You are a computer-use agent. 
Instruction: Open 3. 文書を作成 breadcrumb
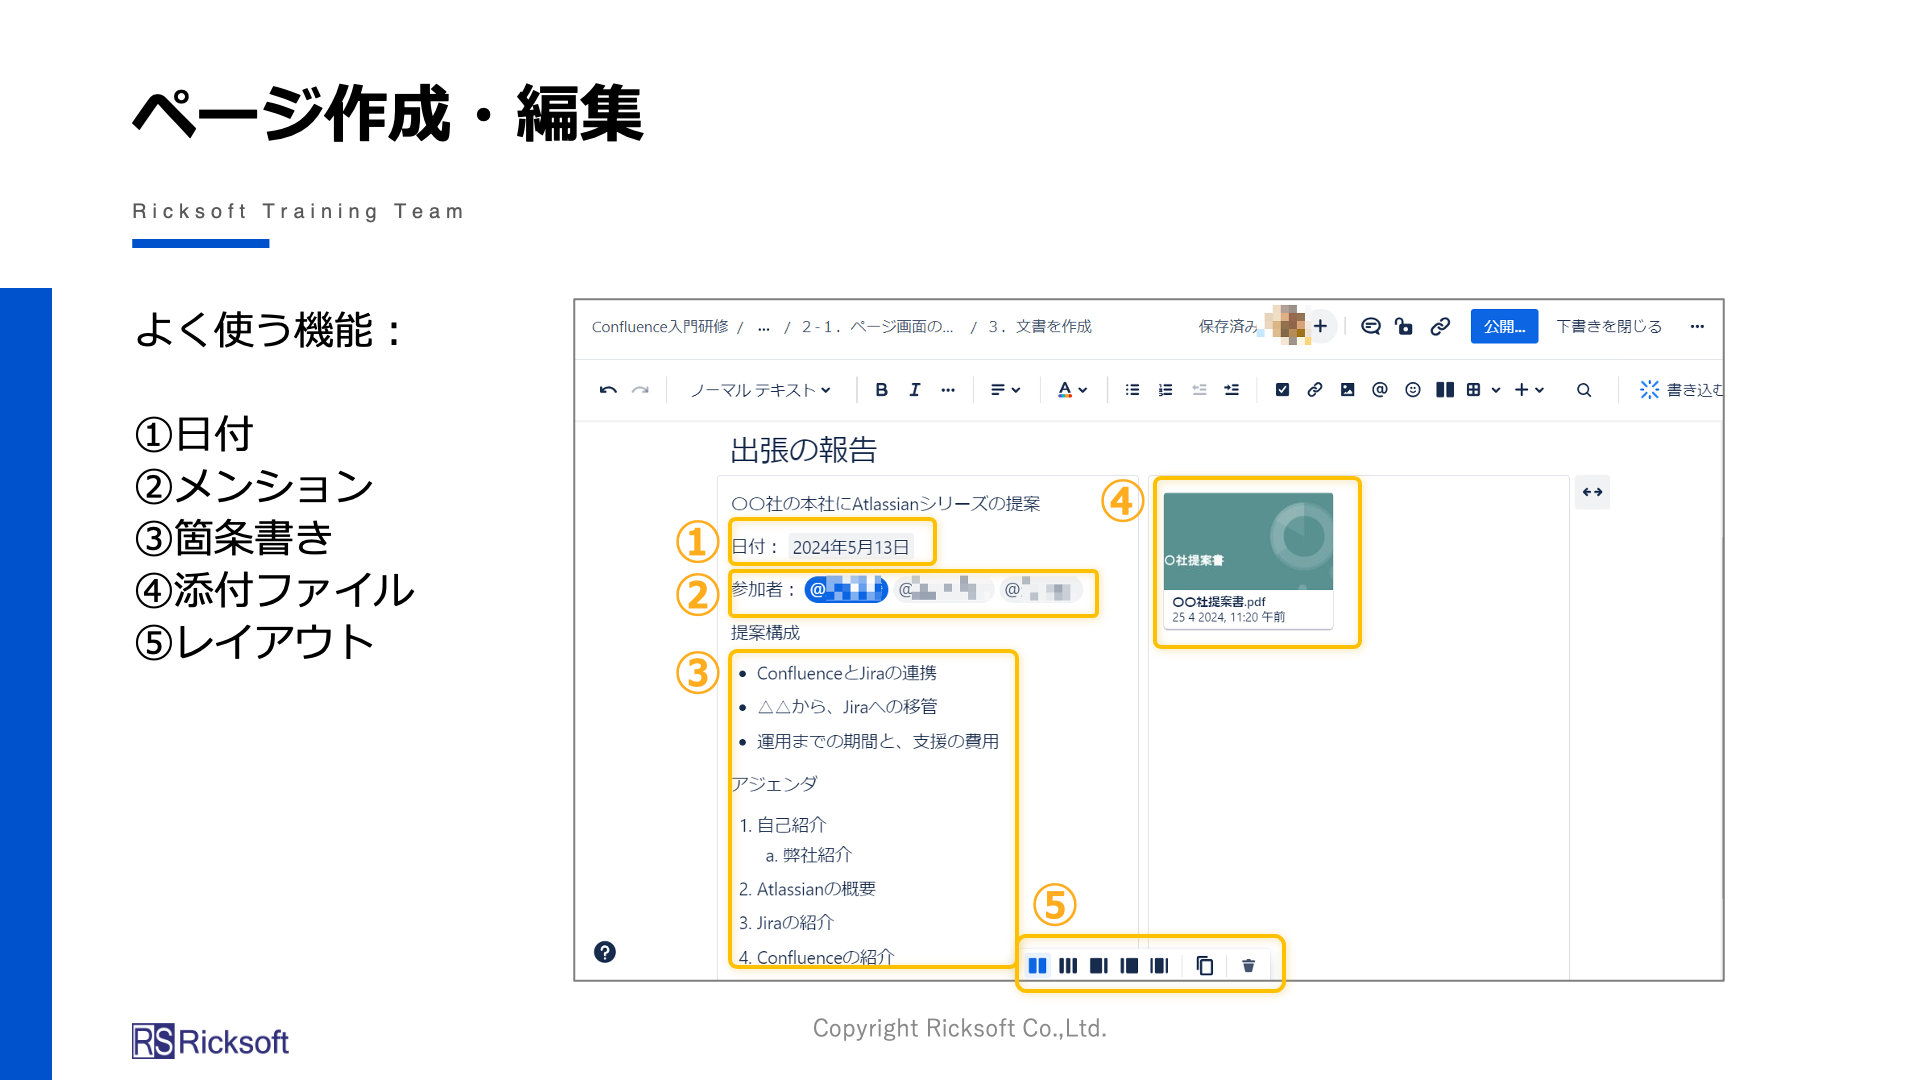pyautogui.click(x=1040, y=327)
